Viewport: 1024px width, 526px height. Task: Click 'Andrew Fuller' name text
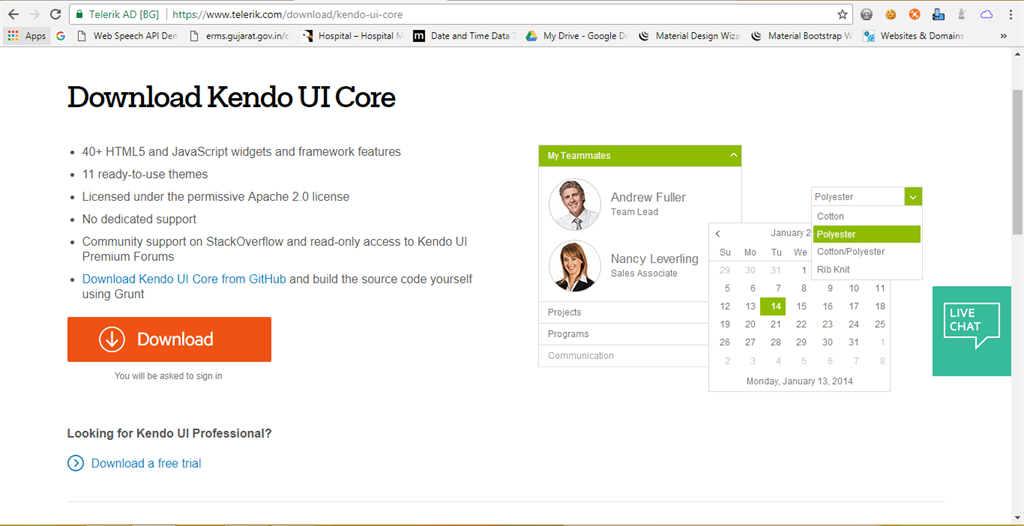tap(648, 197)
